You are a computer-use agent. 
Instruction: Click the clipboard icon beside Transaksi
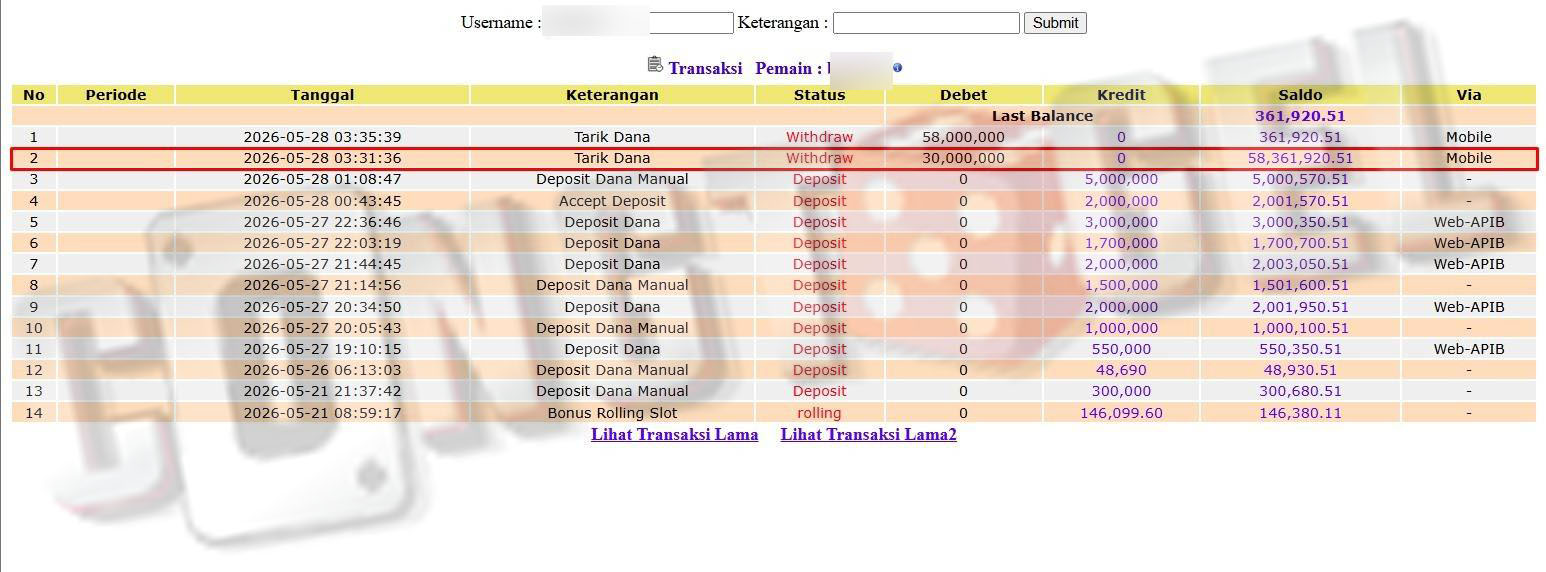[655, 65]
